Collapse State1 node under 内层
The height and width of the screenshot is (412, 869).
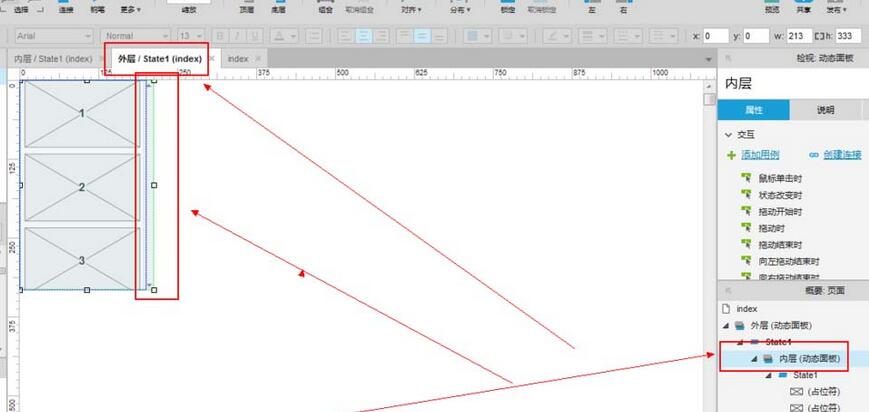(x=768, y=375)
